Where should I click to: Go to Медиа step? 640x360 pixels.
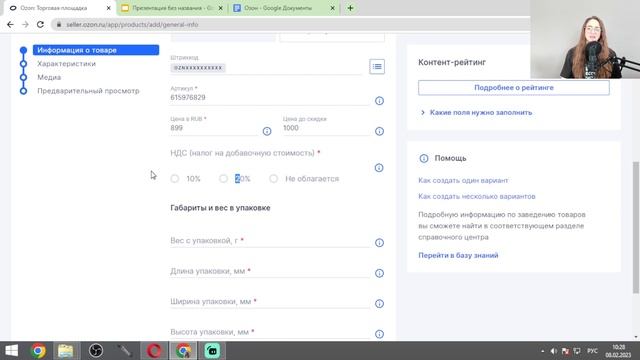click(49, 77)
